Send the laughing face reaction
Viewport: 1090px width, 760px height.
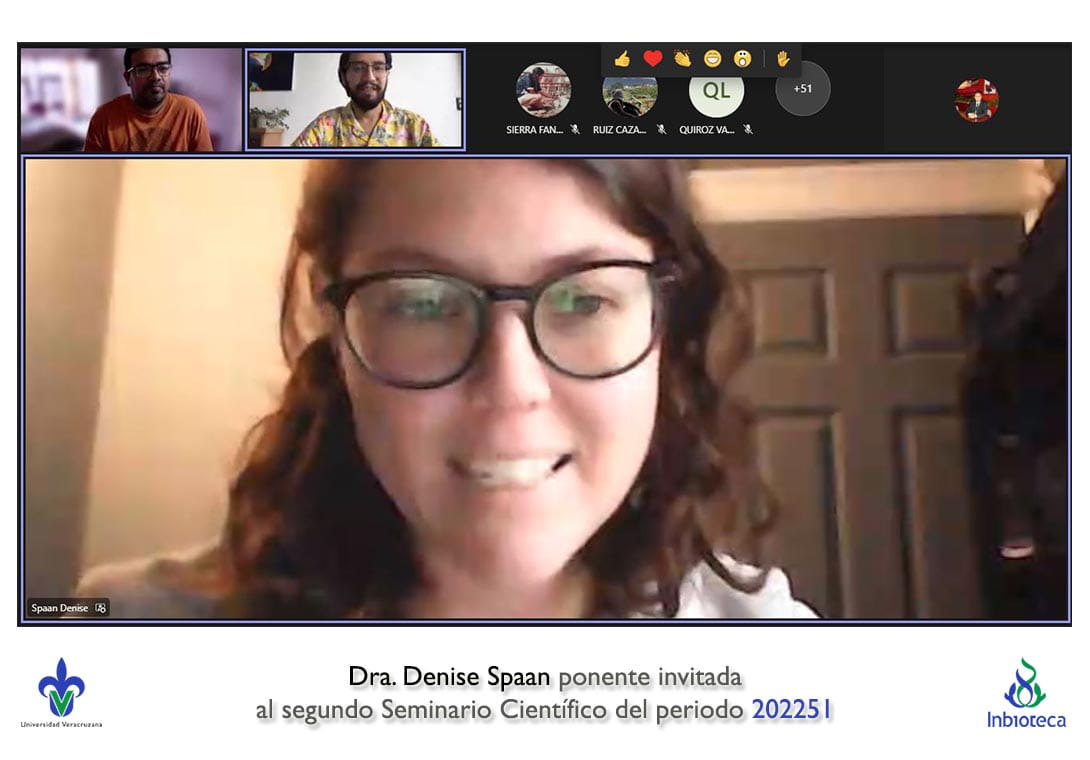(x=712, y=59)
